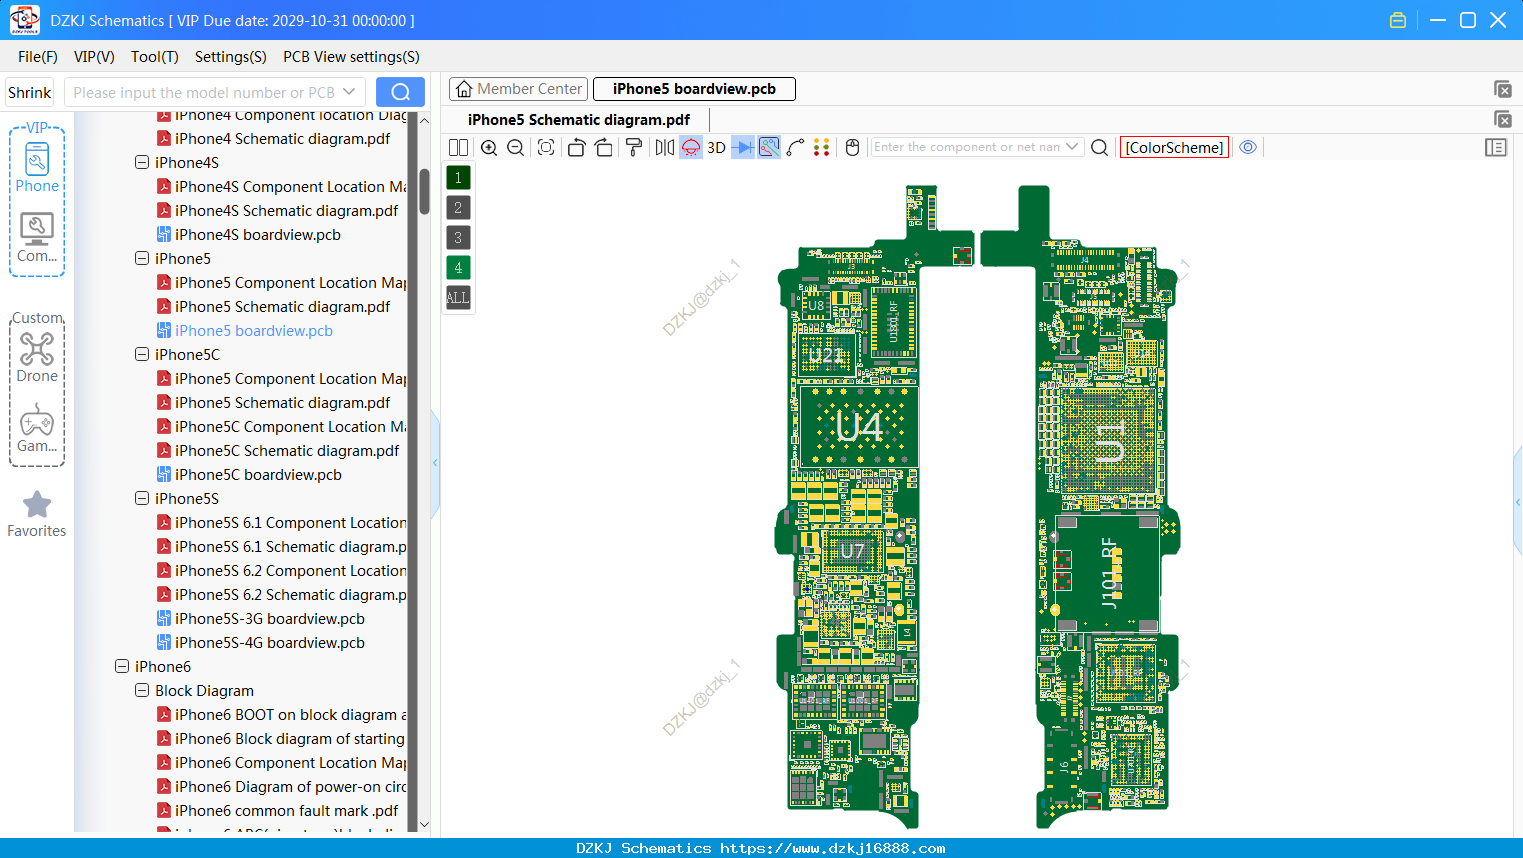Open iPhone5S-3G boardview.pcb in the tree
Screen dimensions: 1523x858
[269, 618]
